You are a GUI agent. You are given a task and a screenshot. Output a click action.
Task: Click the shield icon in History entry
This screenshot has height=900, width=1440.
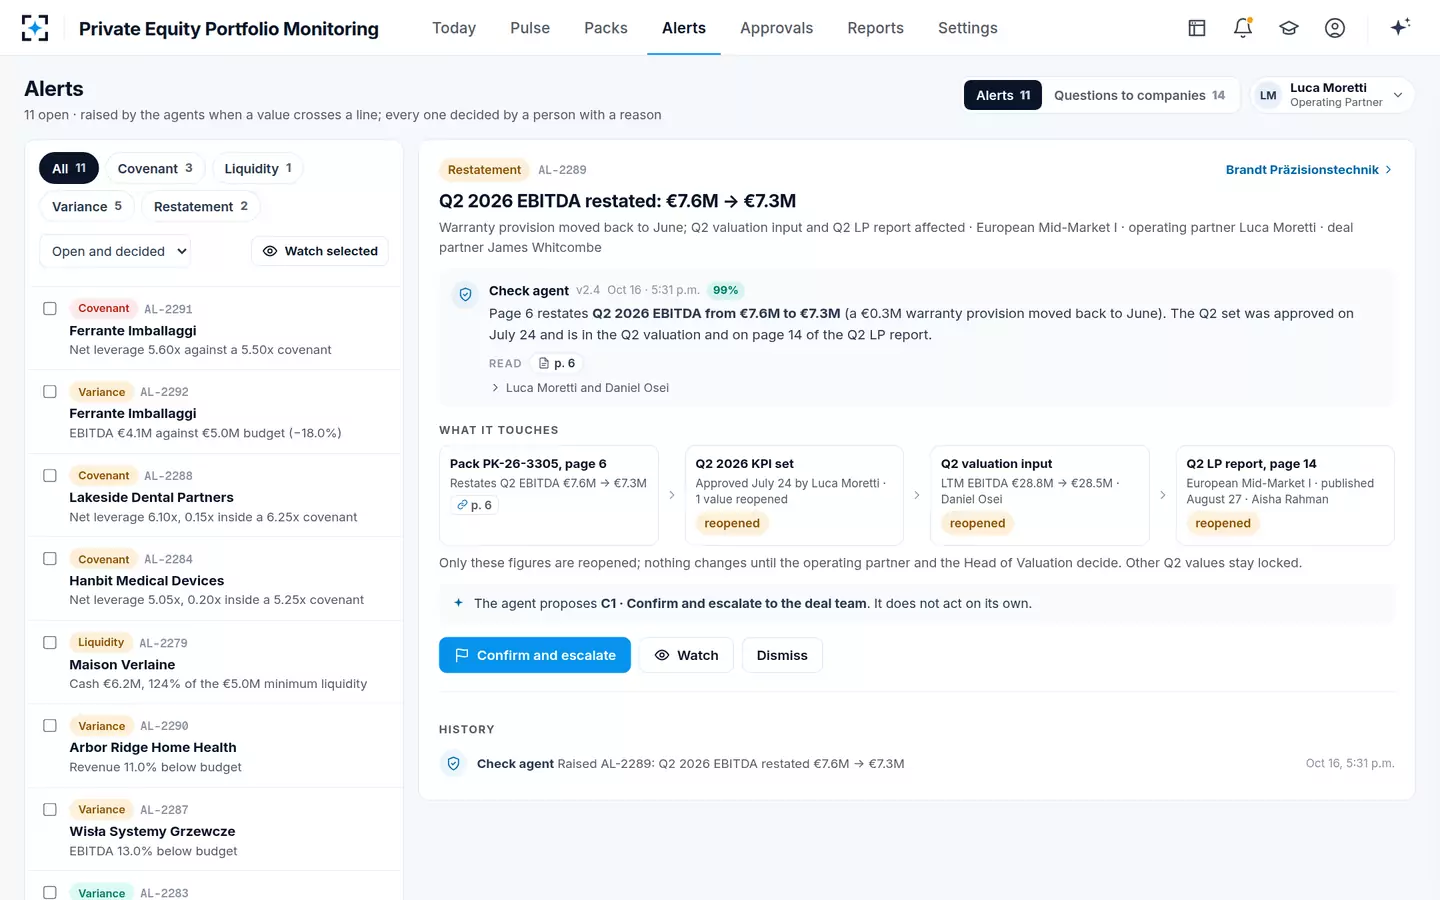tap(453, 763)
